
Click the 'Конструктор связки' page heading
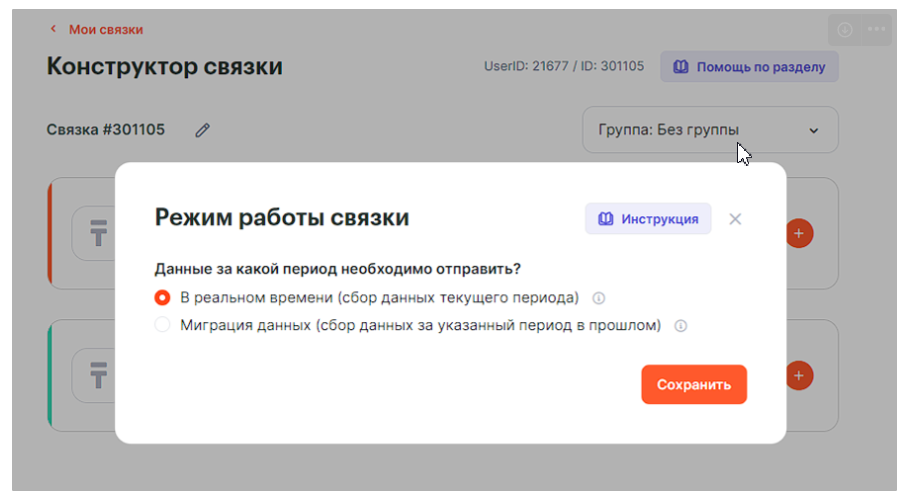[x=164, y=67]
